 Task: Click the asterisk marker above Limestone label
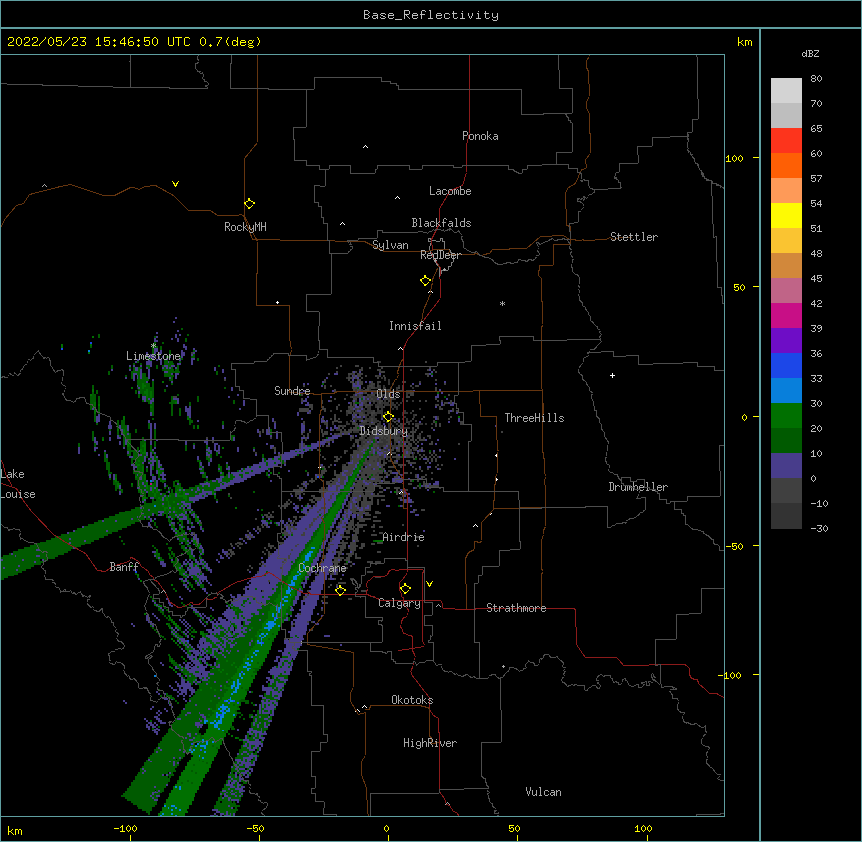coord(153,346)
